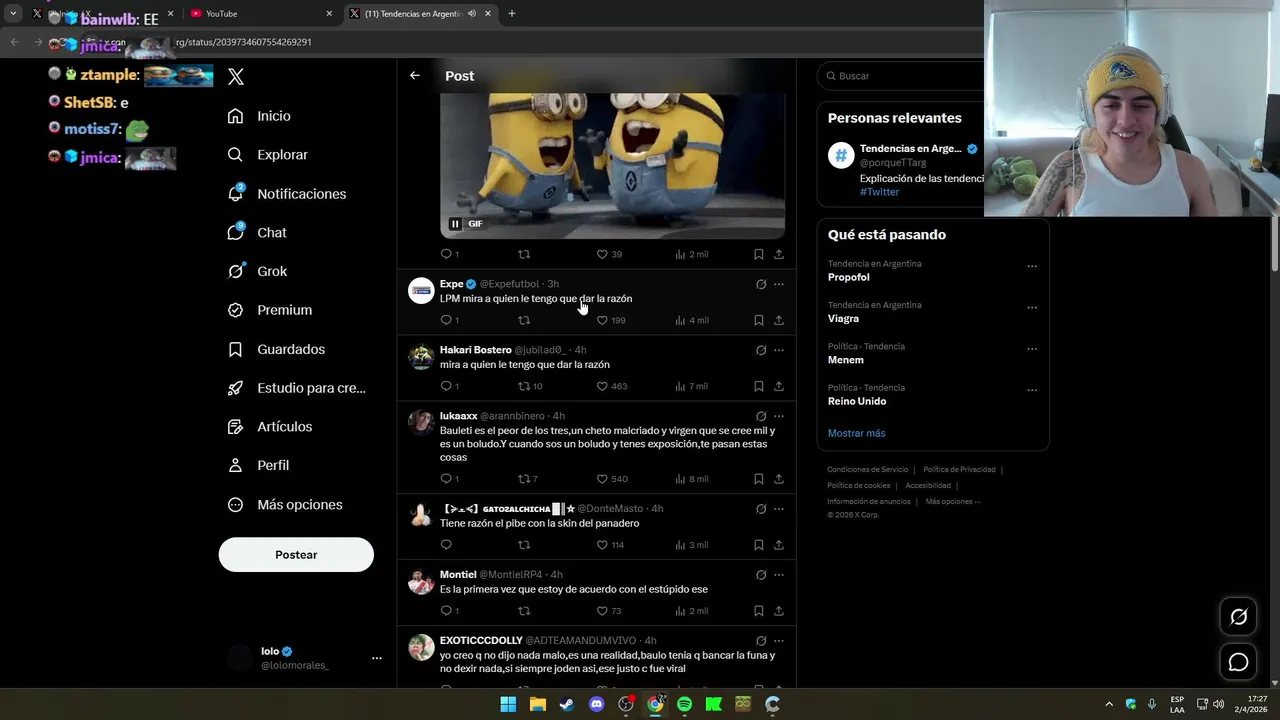Open Condiciones de Servicio link
1280x720 pixels.
tap(868, 470)
